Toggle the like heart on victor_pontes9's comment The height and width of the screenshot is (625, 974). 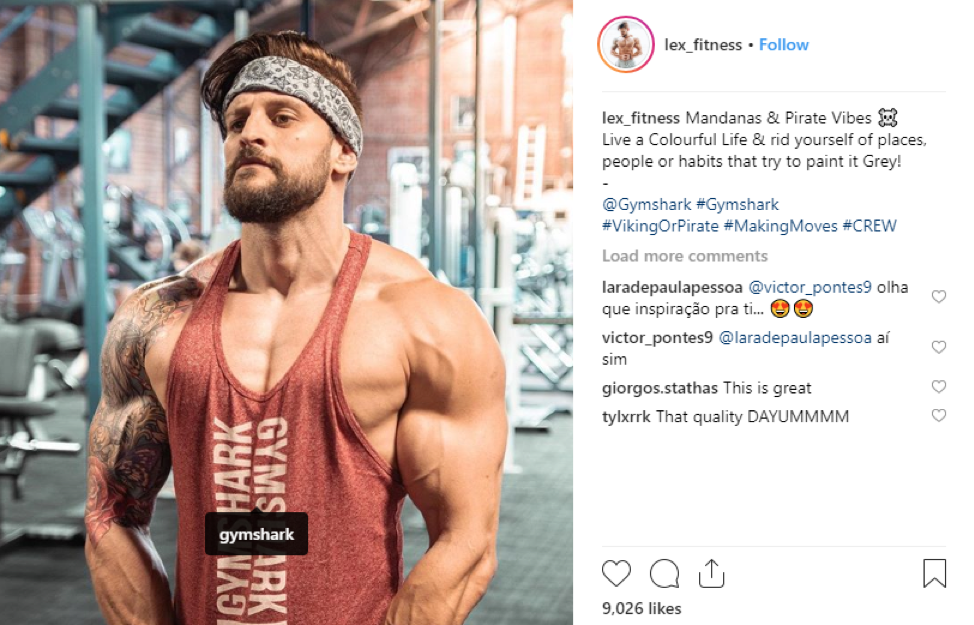coord(938,346)
